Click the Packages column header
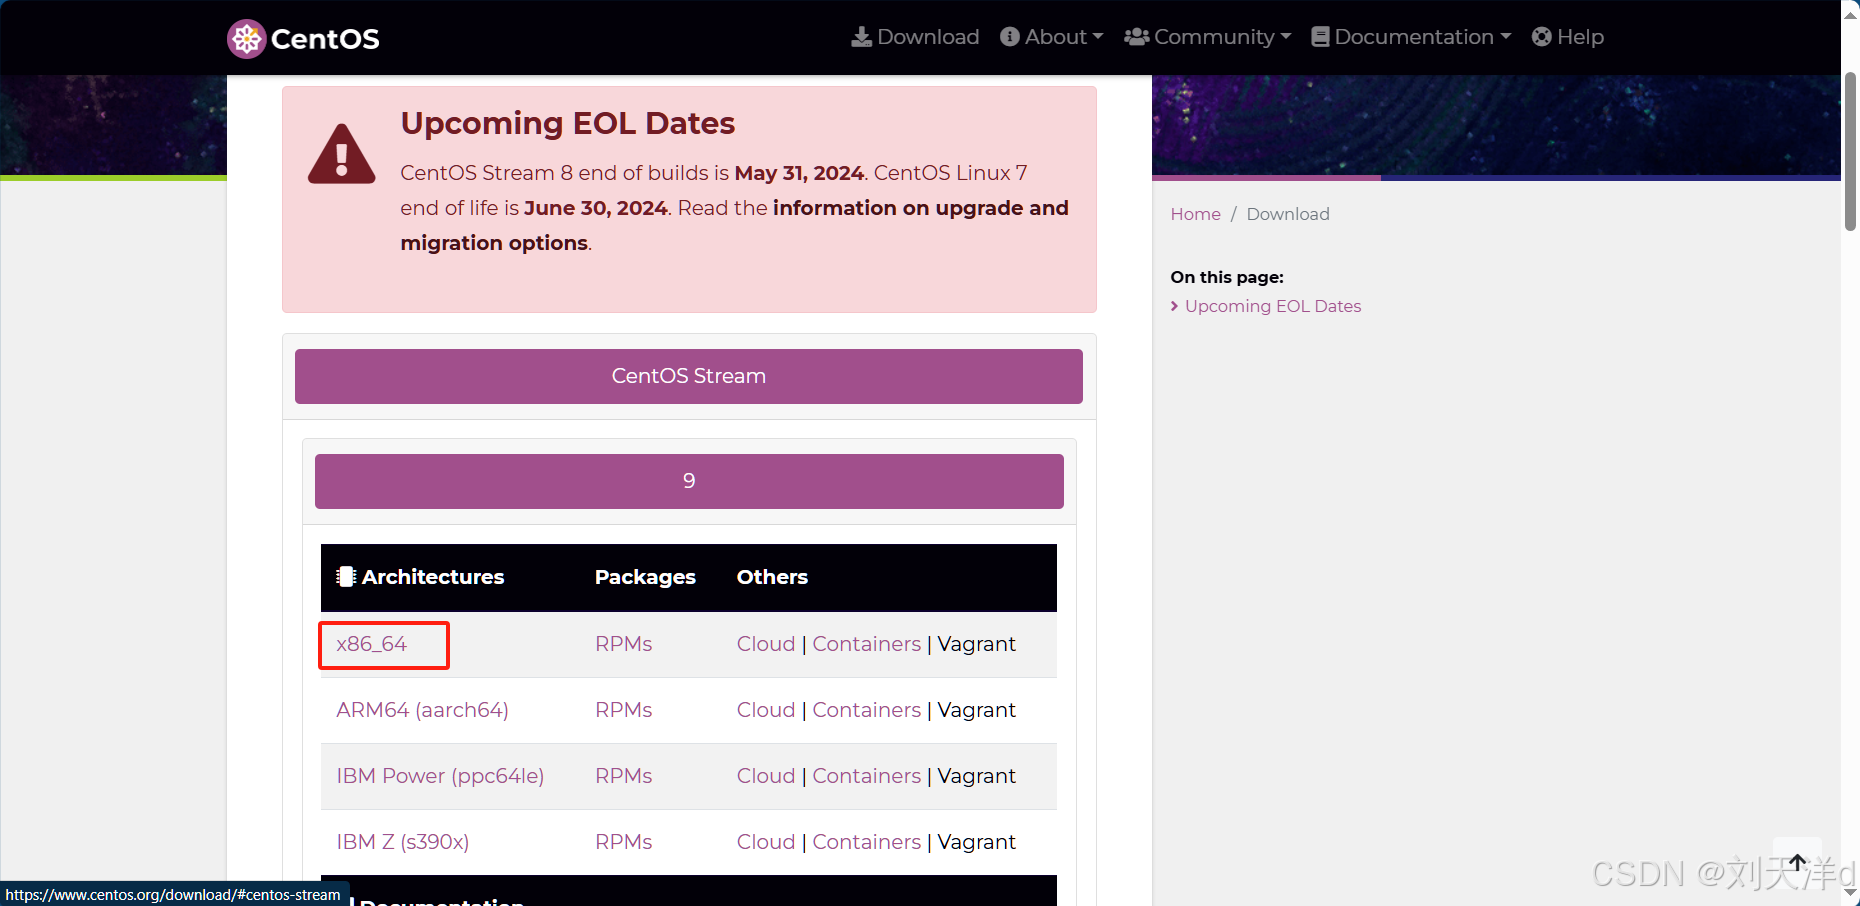The width and height of the screenshot is (1860, 906). click(645, 577)
